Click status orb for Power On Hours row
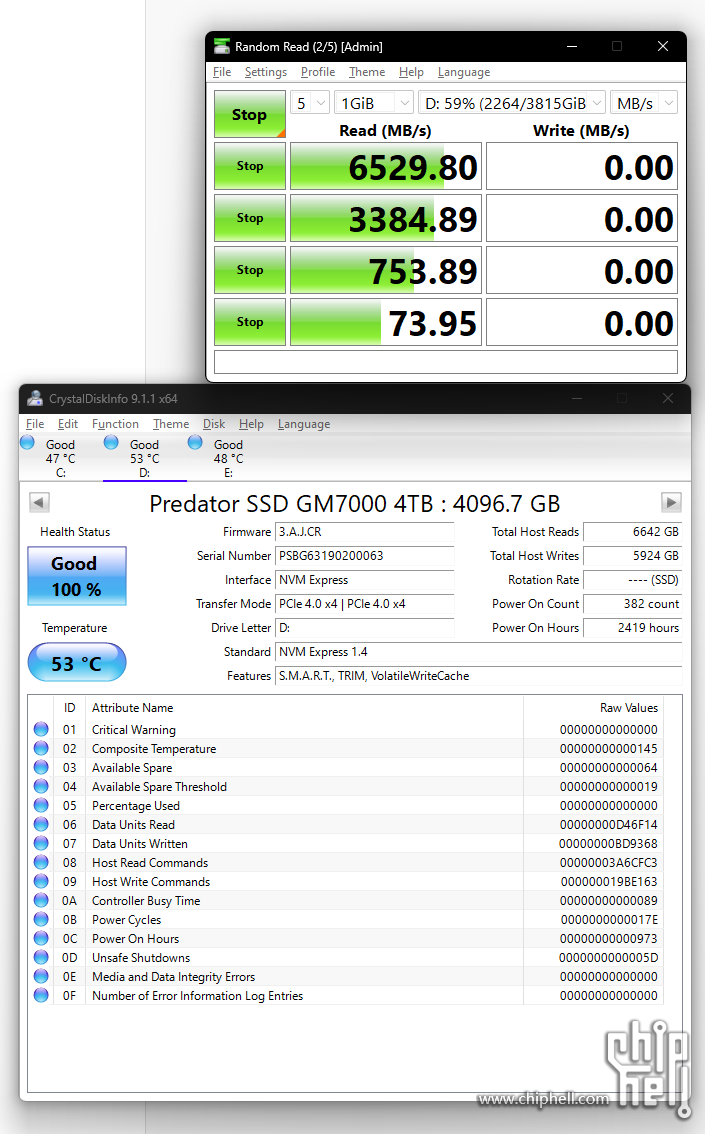The width and height of the screenshot is (705, 1134). click(41, 938)
